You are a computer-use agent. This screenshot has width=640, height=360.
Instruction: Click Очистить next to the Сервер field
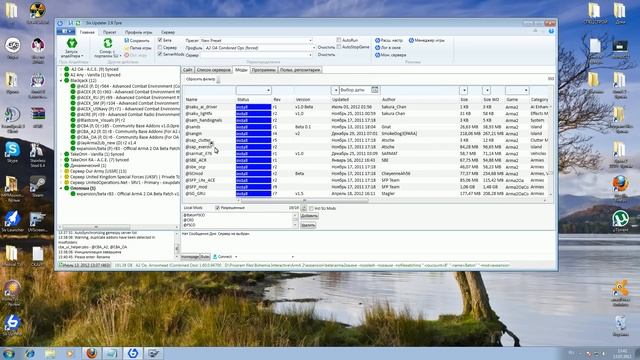[x=326, y=54]
